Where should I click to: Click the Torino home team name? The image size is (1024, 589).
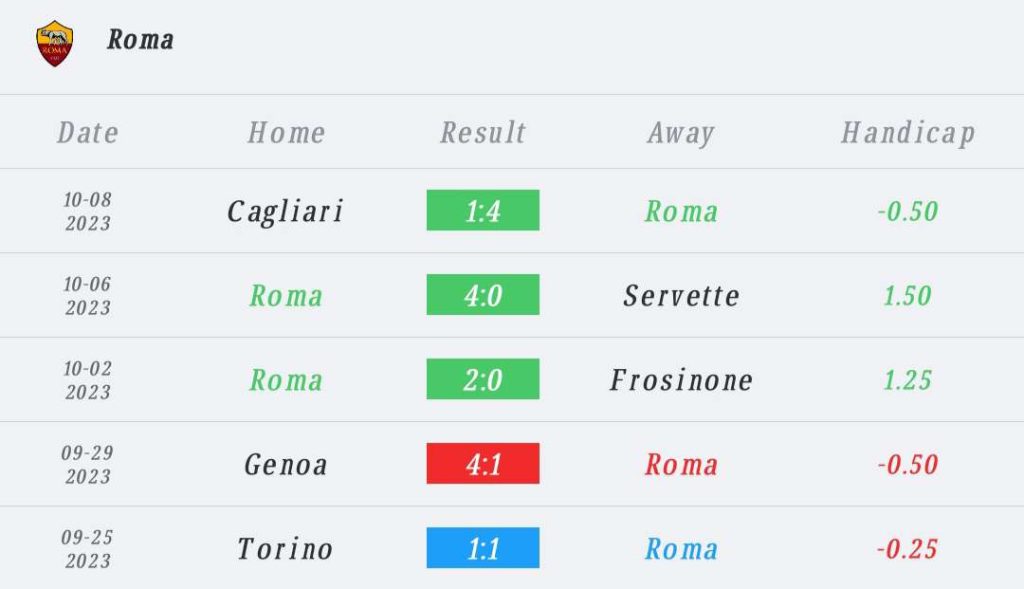(x=285, y=549)
